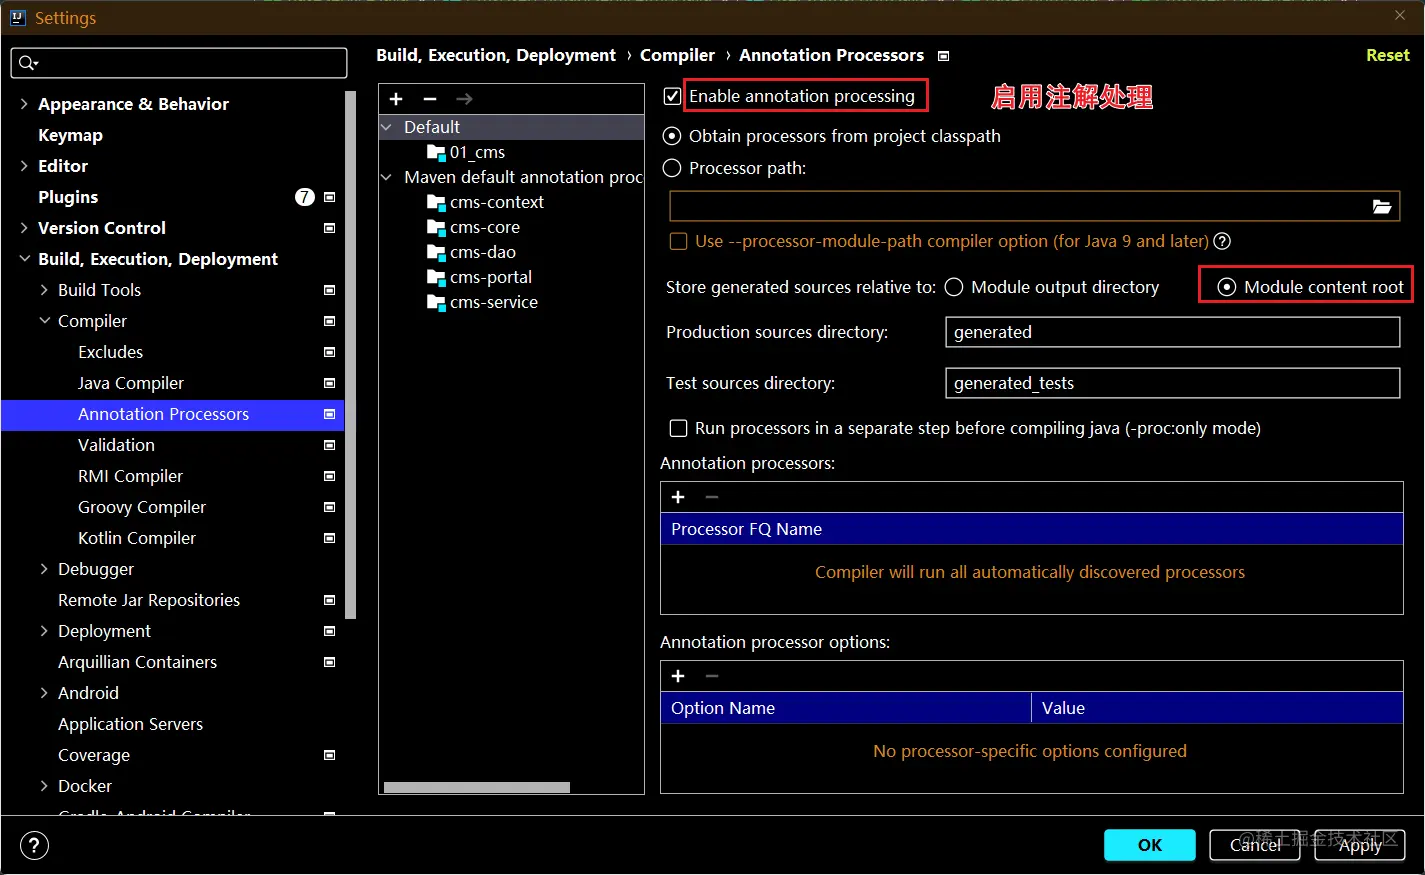Click Compiler in the breadcrumb

(677, 56)
